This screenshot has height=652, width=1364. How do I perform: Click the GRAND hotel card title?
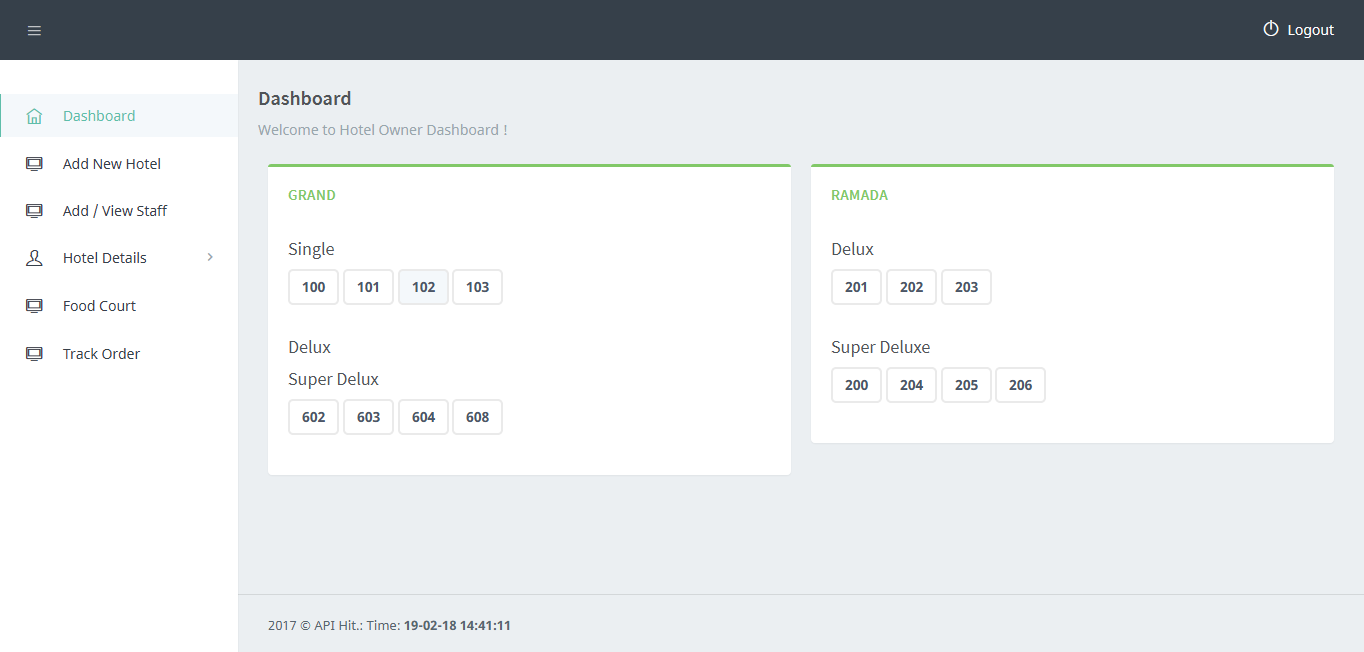tap(312, 195)
